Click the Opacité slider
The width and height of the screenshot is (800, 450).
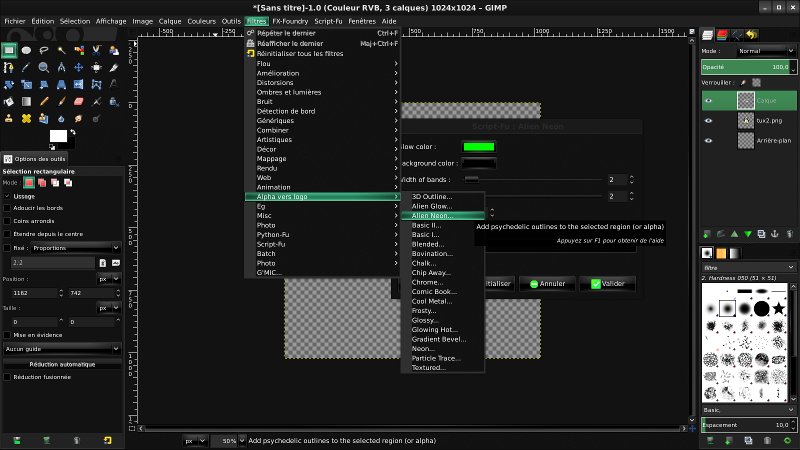pos(748,67)
